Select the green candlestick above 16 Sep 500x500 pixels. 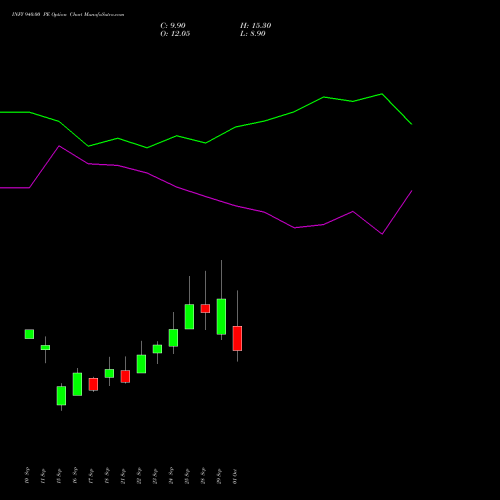[x=77, y=384]
